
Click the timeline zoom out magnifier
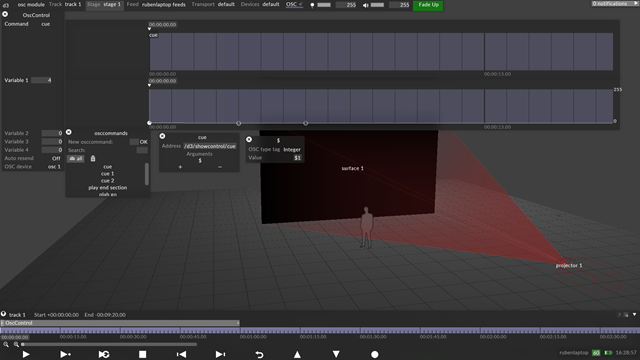6,344
